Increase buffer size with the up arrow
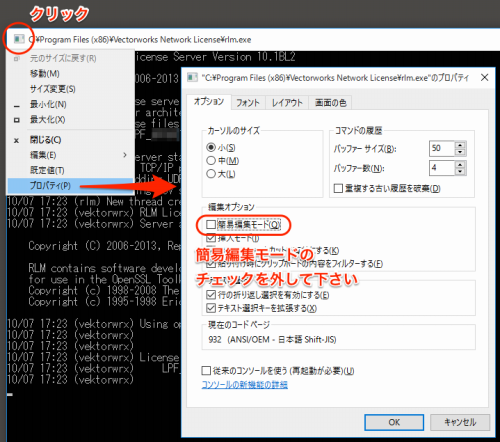 click(460, 145)
